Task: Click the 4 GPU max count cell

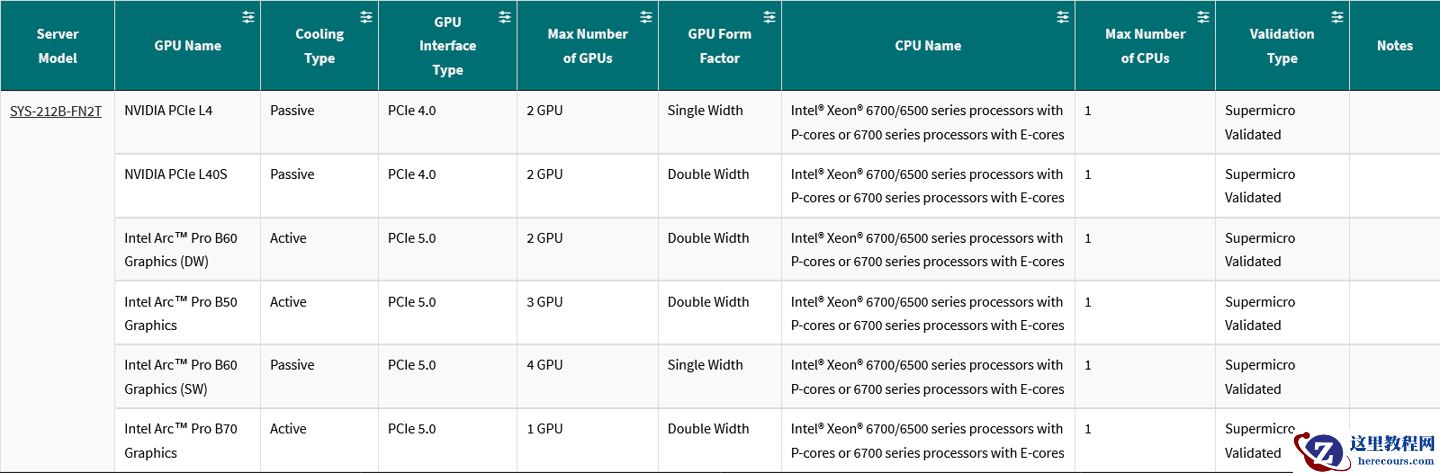Action: click(545, 366)
